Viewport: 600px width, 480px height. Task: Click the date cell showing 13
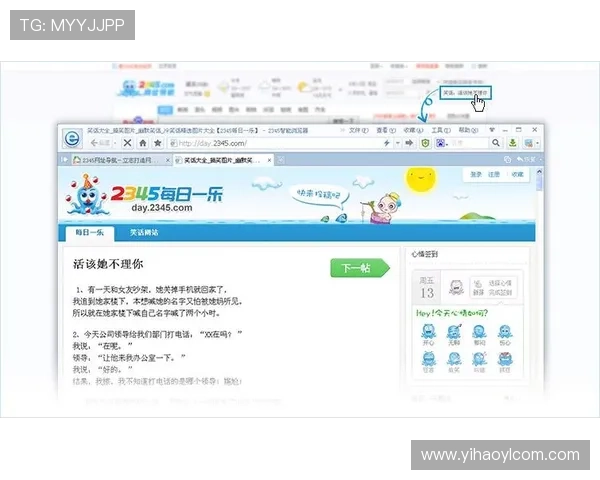pos(427,288)
